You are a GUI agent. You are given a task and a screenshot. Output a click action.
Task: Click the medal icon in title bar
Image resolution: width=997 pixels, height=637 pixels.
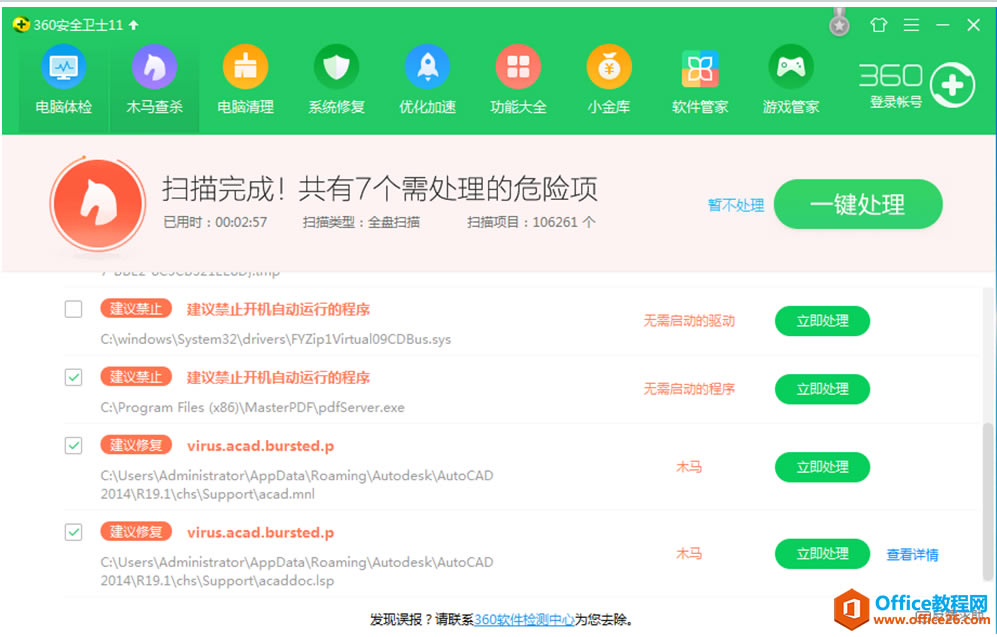point(839,24)
